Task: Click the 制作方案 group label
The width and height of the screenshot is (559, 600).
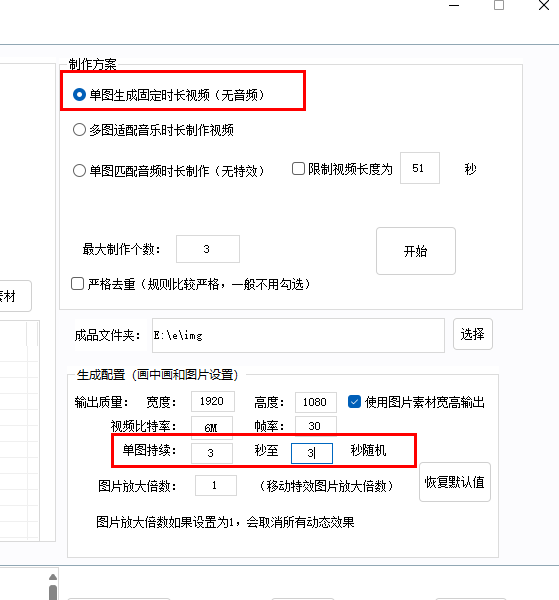Action: point(92,64)
